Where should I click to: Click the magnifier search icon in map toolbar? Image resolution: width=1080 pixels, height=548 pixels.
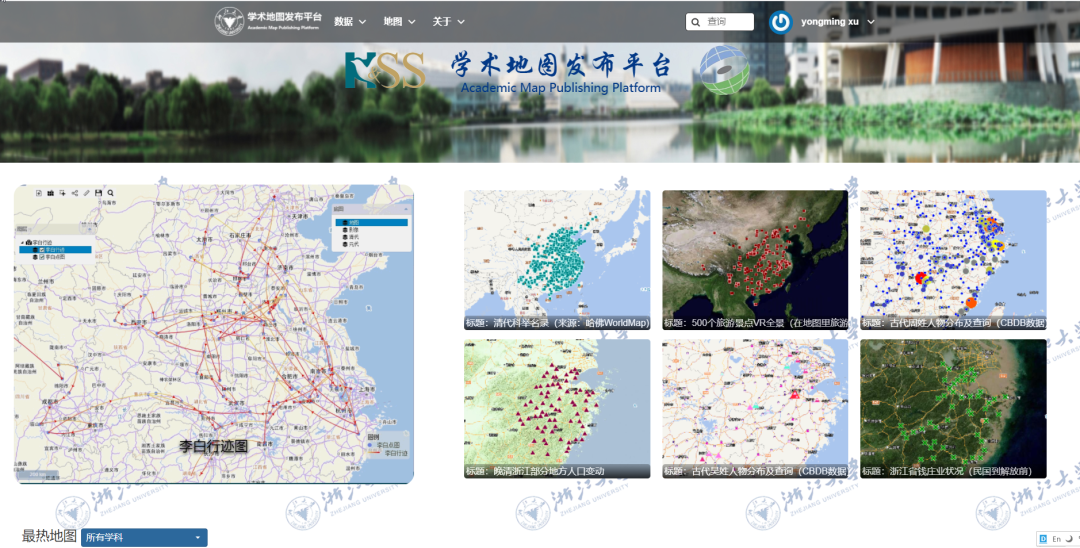110,193
